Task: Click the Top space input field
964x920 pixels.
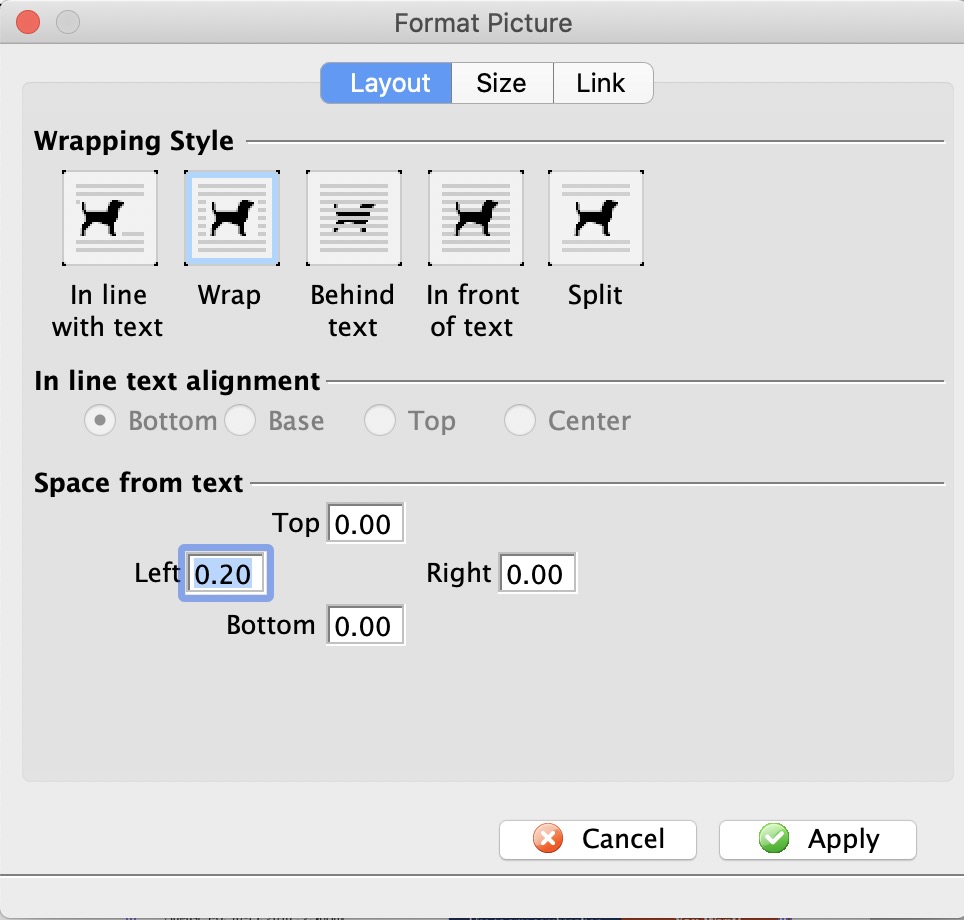Action: point(366,523)
